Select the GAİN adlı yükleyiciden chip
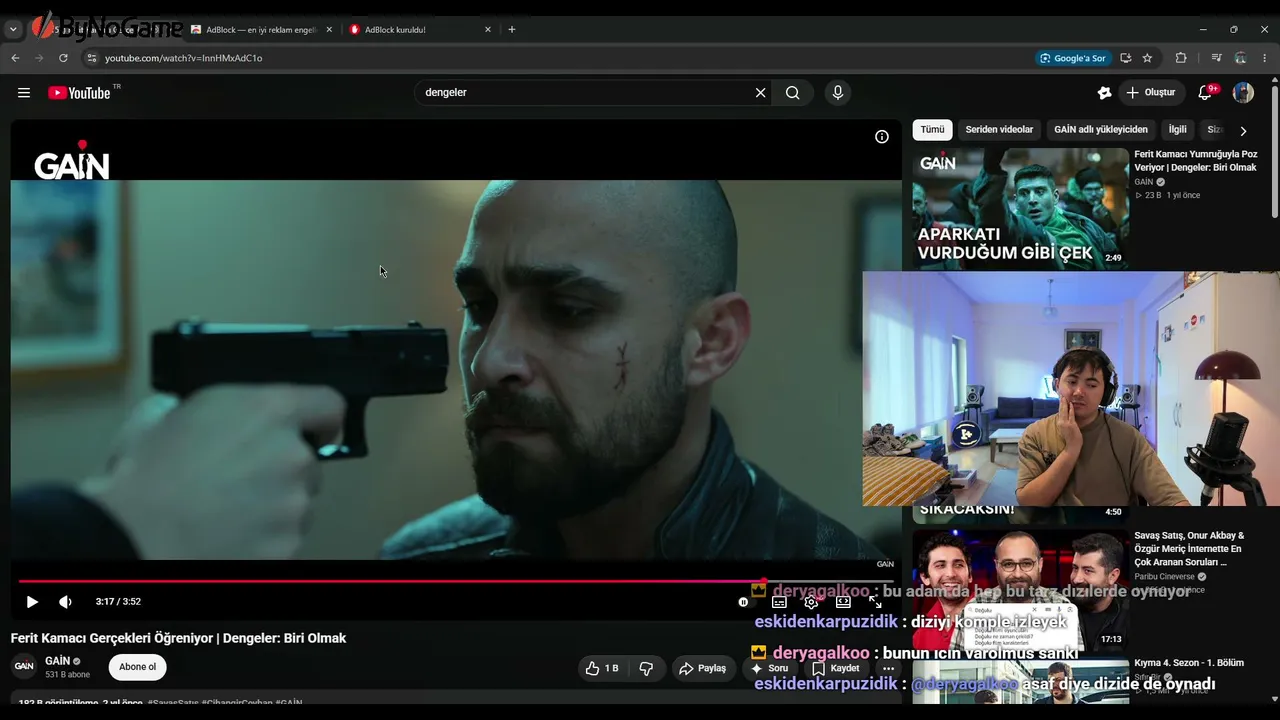1280x720 pixels. tap(1101, 130)
